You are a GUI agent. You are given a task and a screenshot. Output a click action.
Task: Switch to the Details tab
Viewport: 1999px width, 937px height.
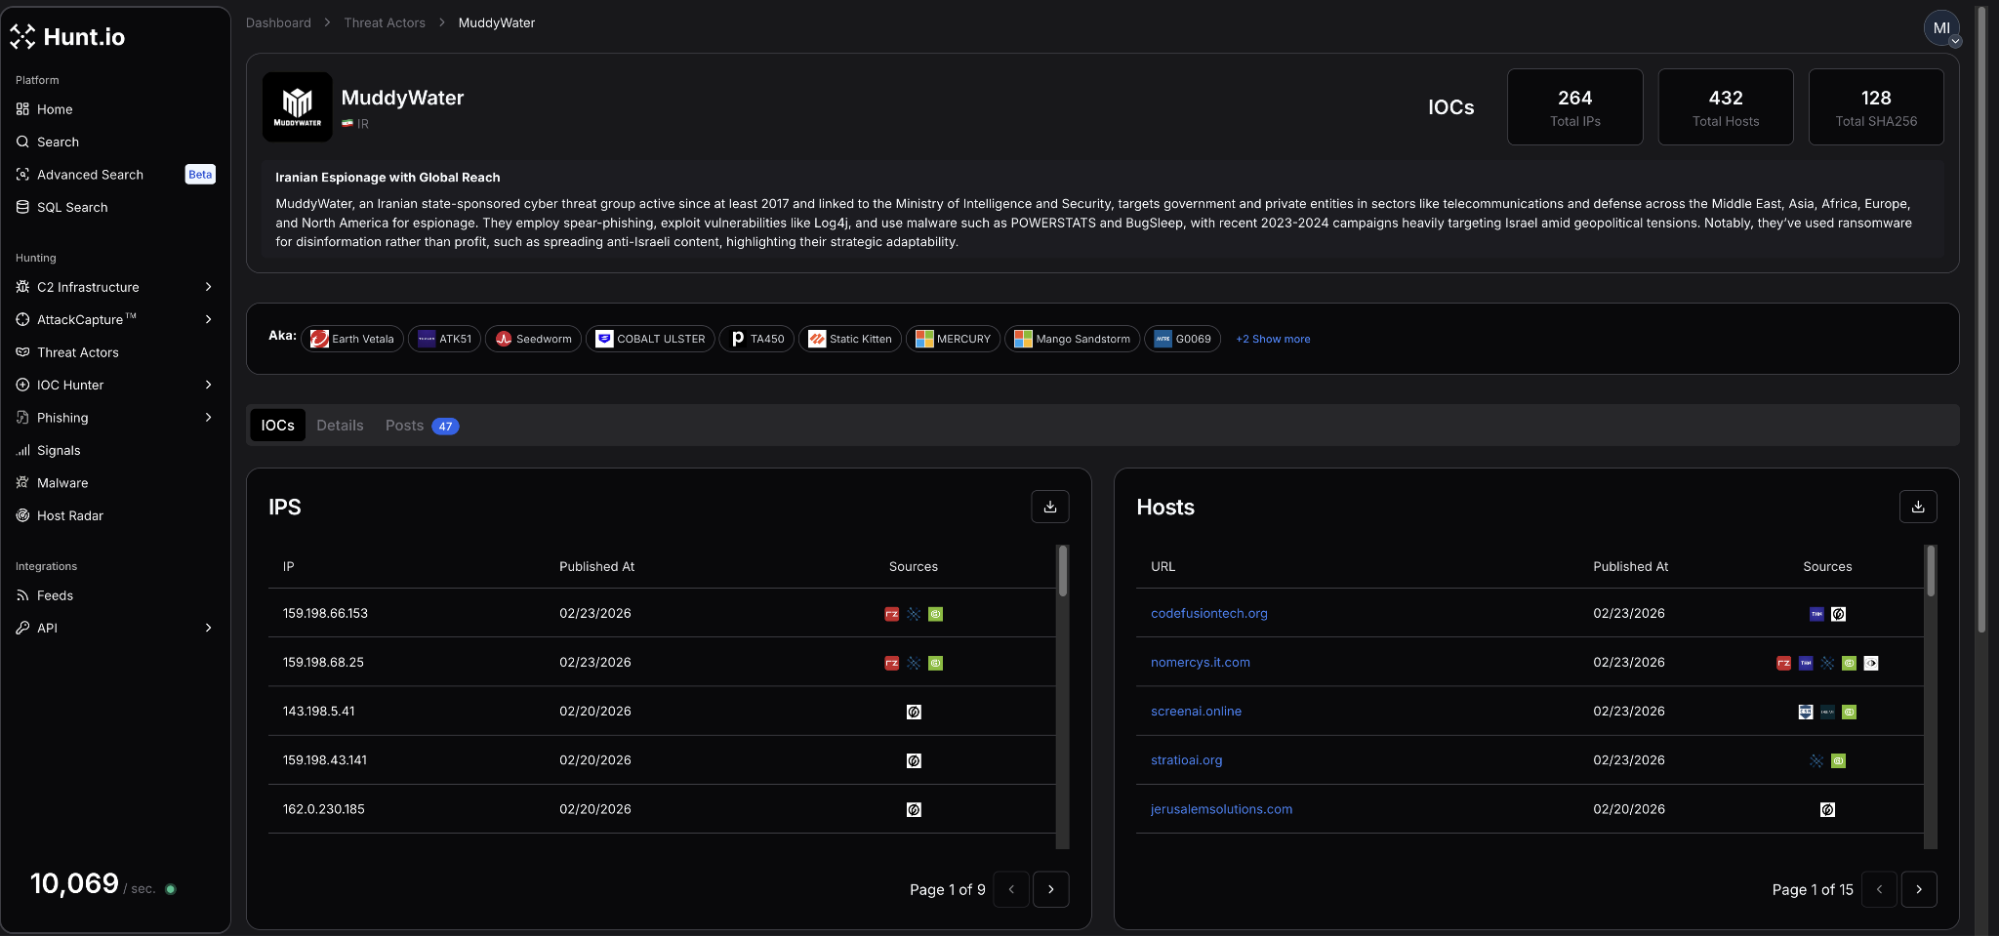(x=339, y=426)
